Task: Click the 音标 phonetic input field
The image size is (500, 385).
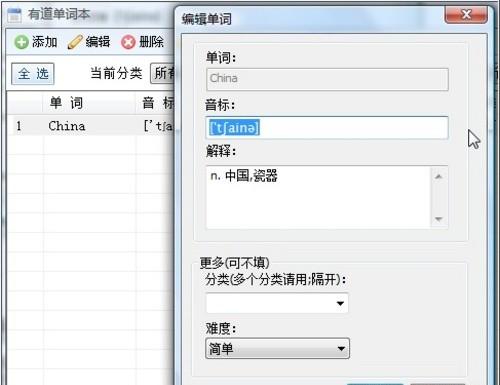Action: tap(327, 128)
